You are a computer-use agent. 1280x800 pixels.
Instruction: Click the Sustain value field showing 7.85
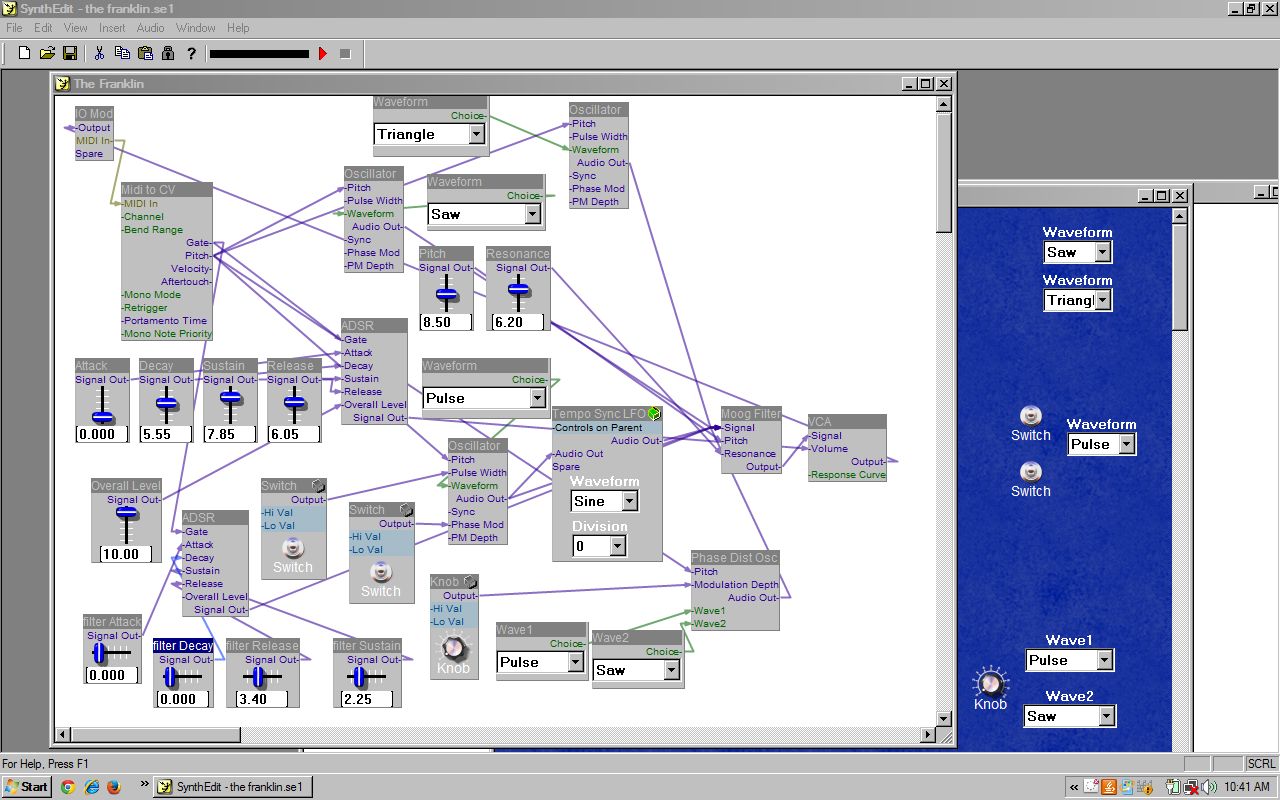click(x=230, y=434)
